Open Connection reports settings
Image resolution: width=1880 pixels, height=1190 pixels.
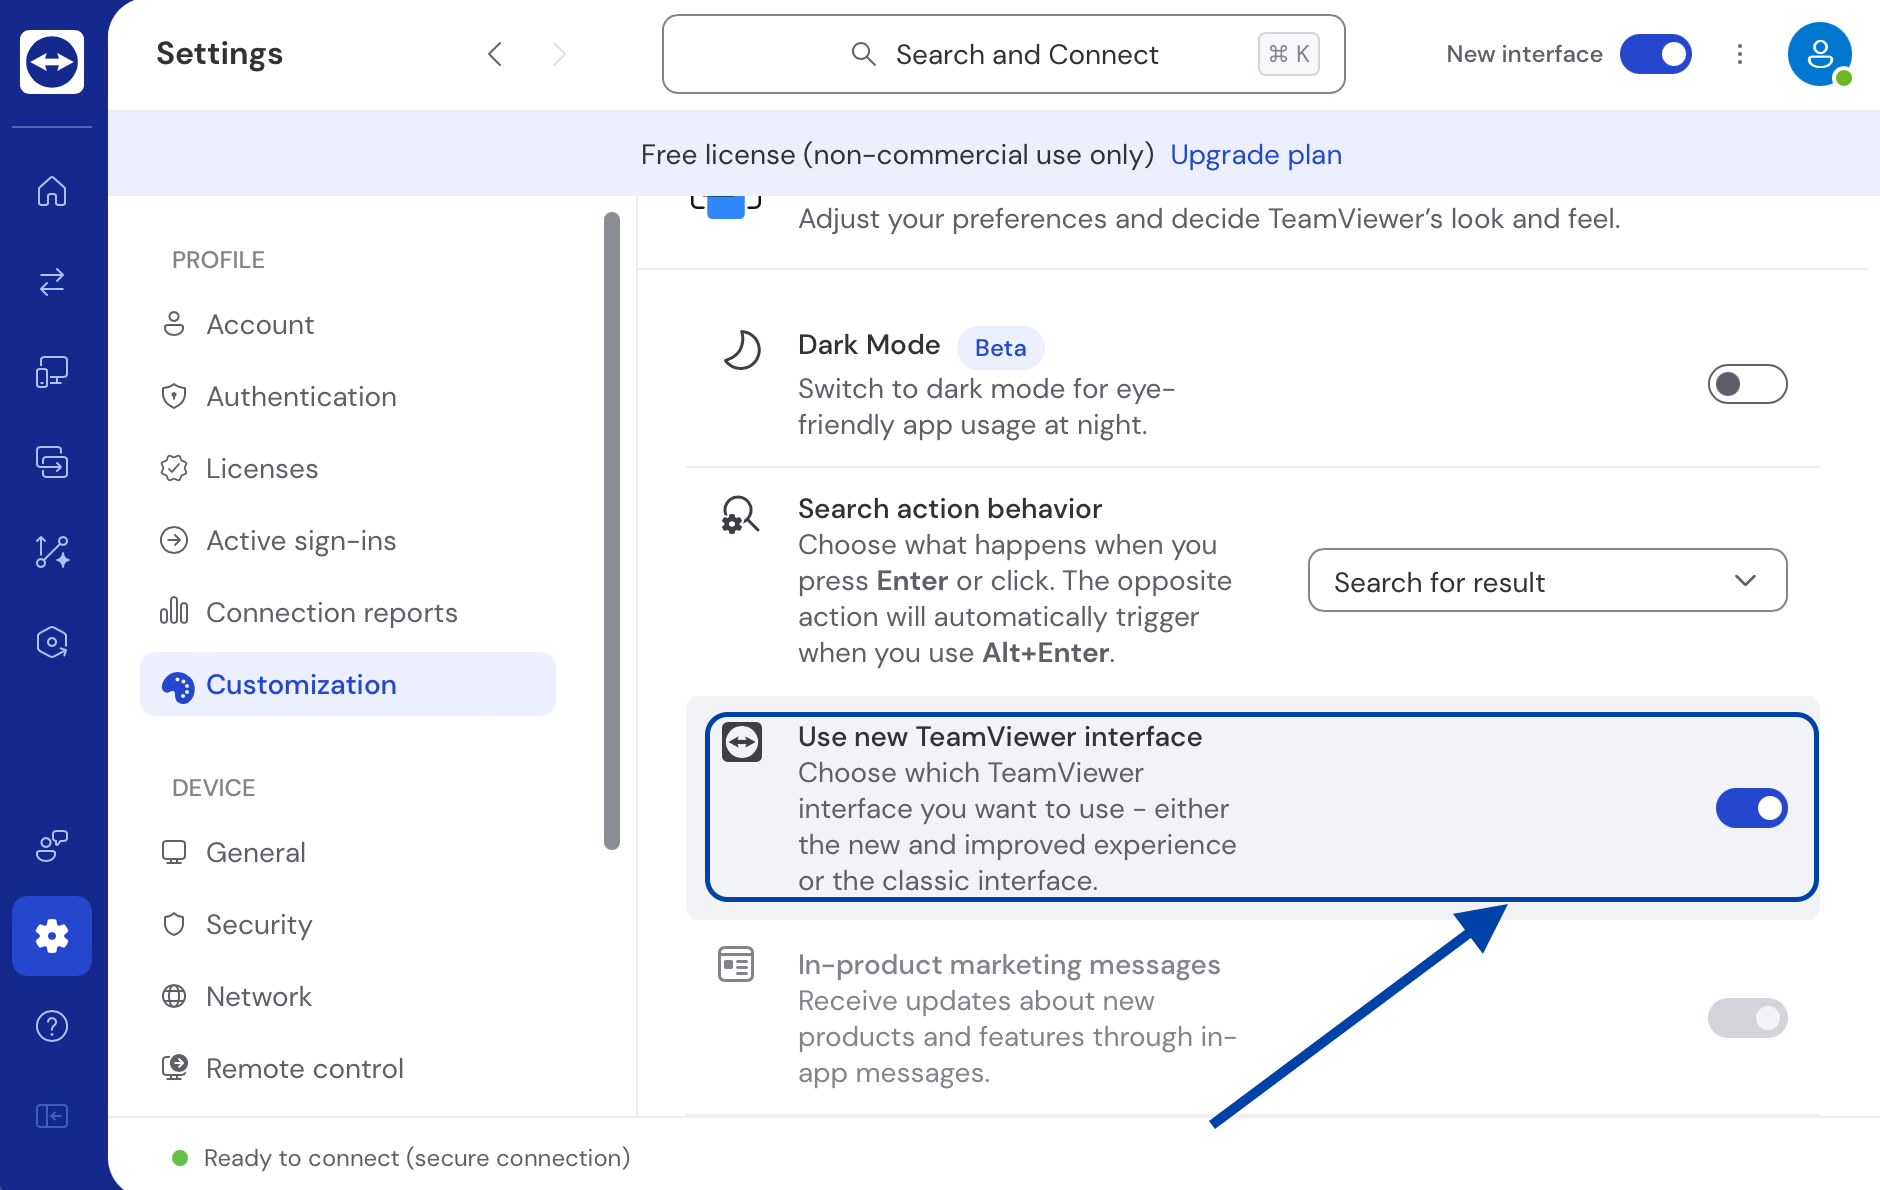(347, 613)
